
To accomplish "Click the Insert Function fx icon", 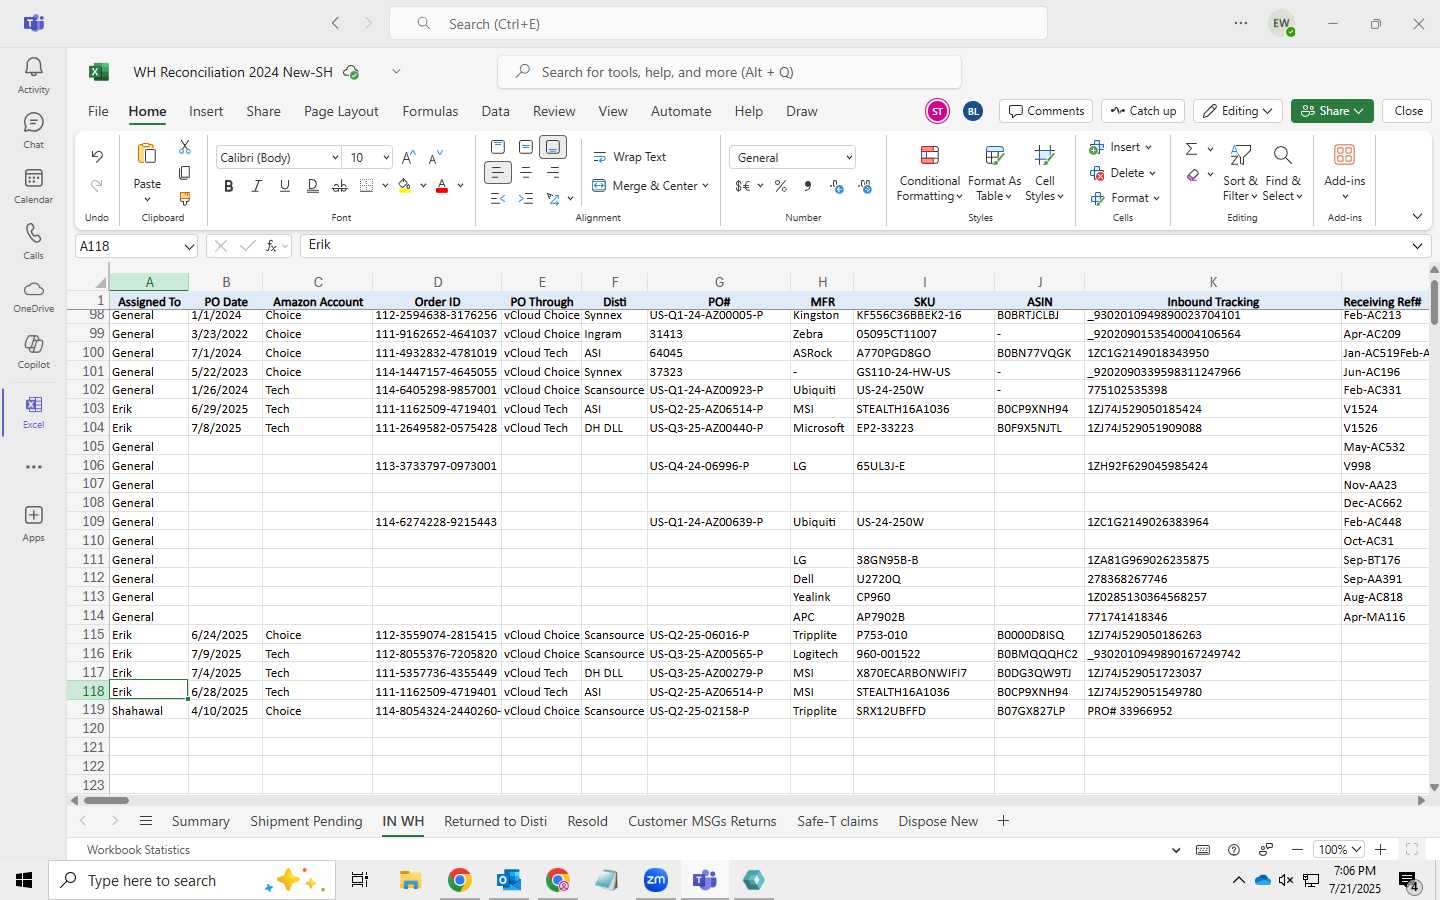I will coord(271,246).
